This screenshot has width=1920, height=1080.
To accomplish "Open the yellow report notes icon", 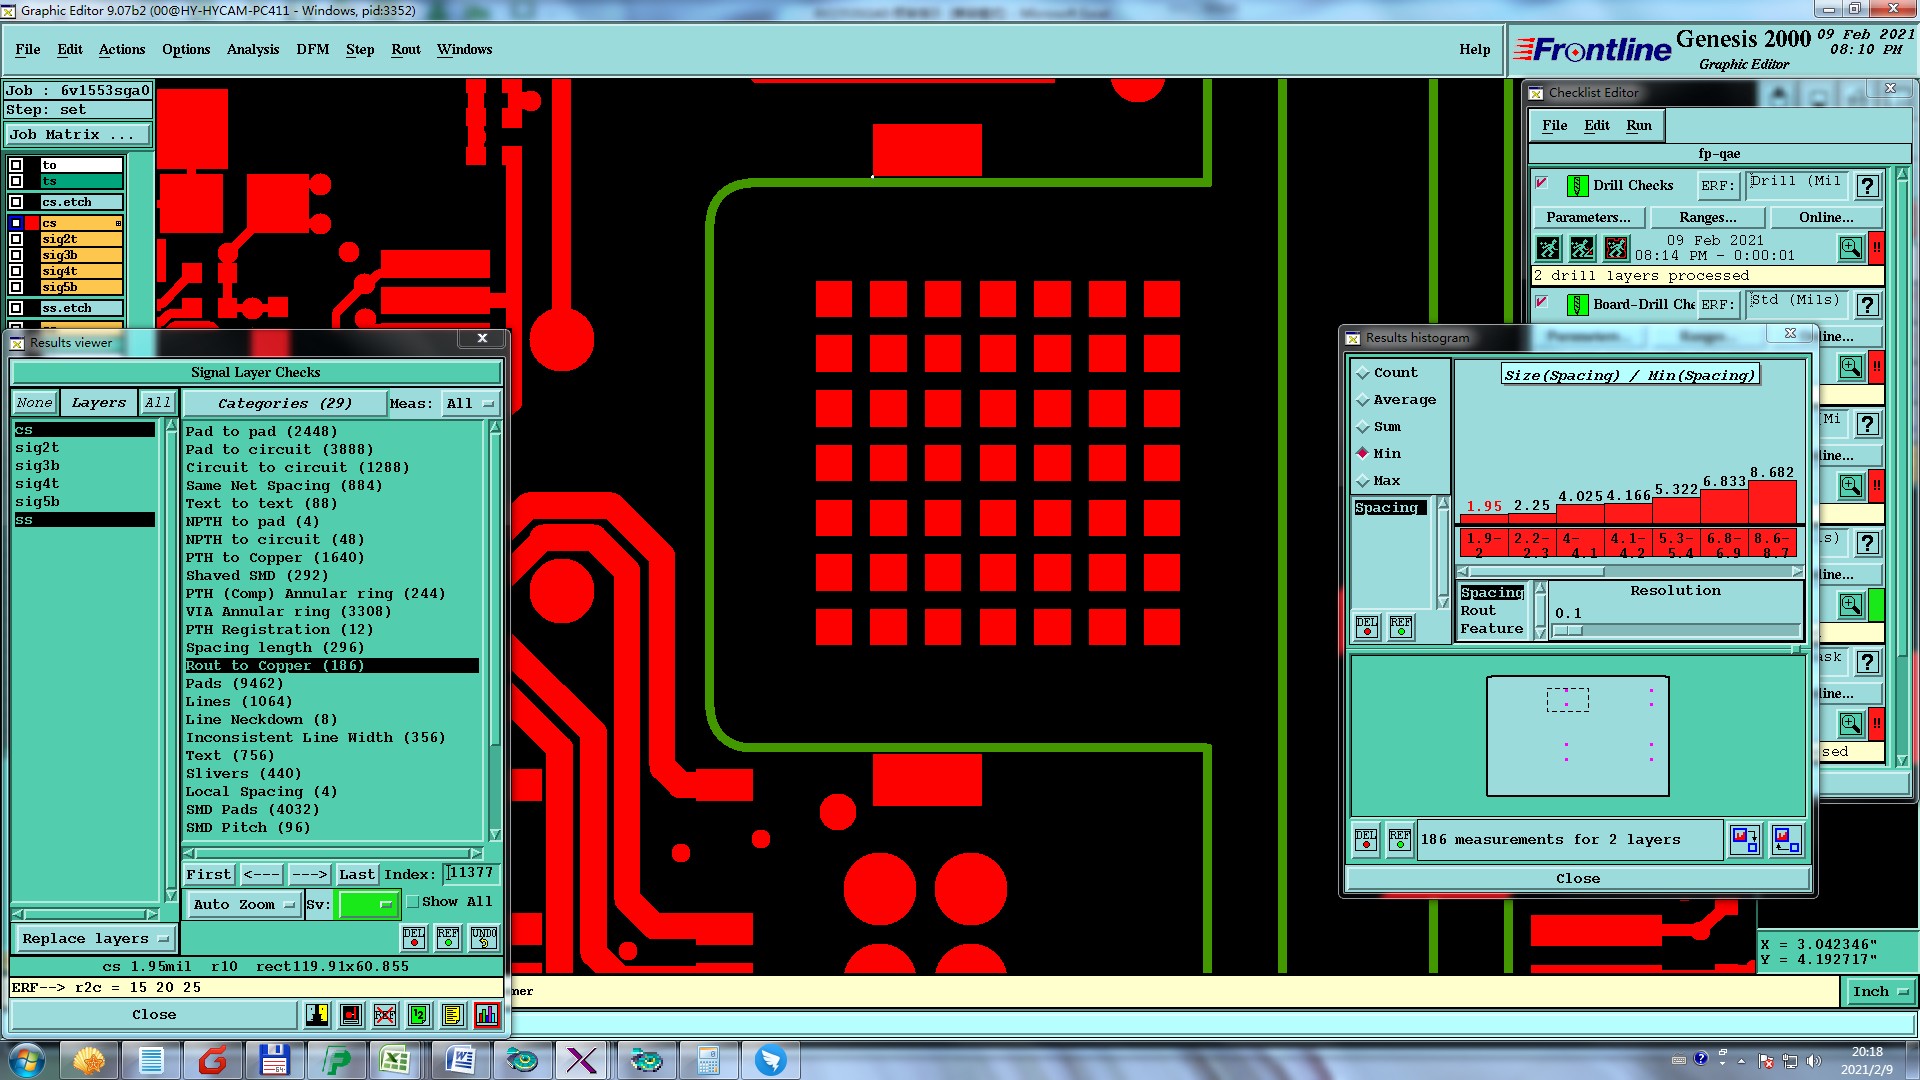I will [453, 1015].
